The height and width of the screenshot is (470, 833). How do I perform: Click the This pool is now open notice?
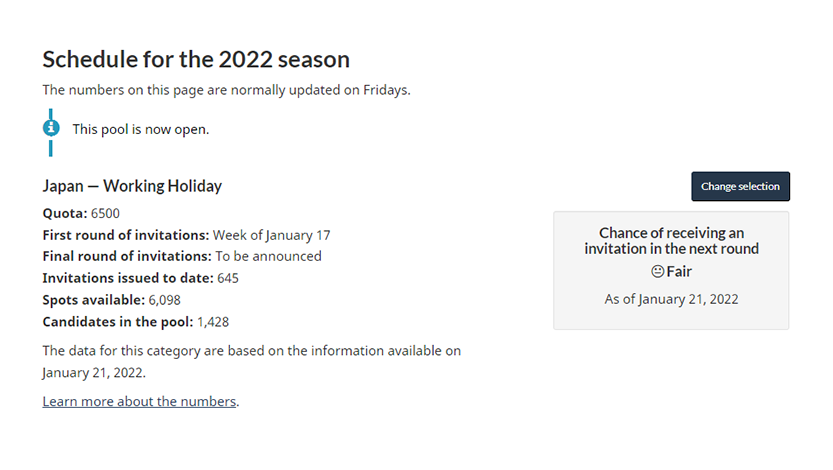click(141, 129)
